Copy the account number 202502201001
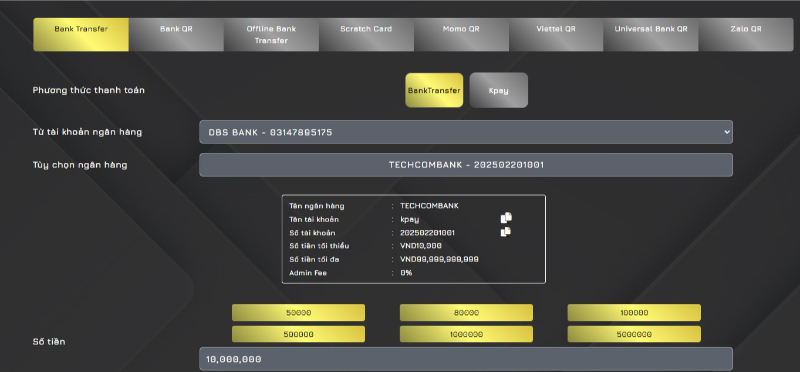 click(506, 232)
